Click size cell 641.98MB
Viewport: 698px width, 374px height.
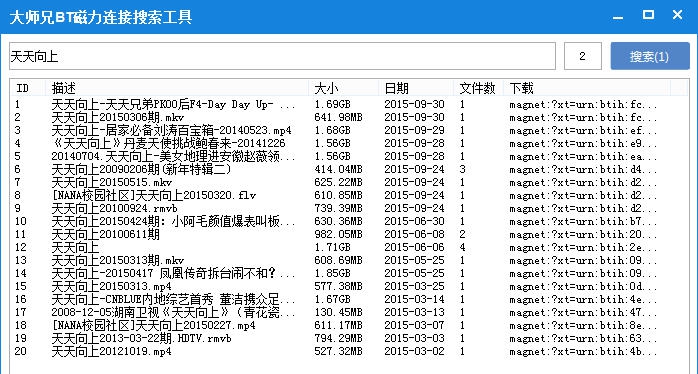338,118
